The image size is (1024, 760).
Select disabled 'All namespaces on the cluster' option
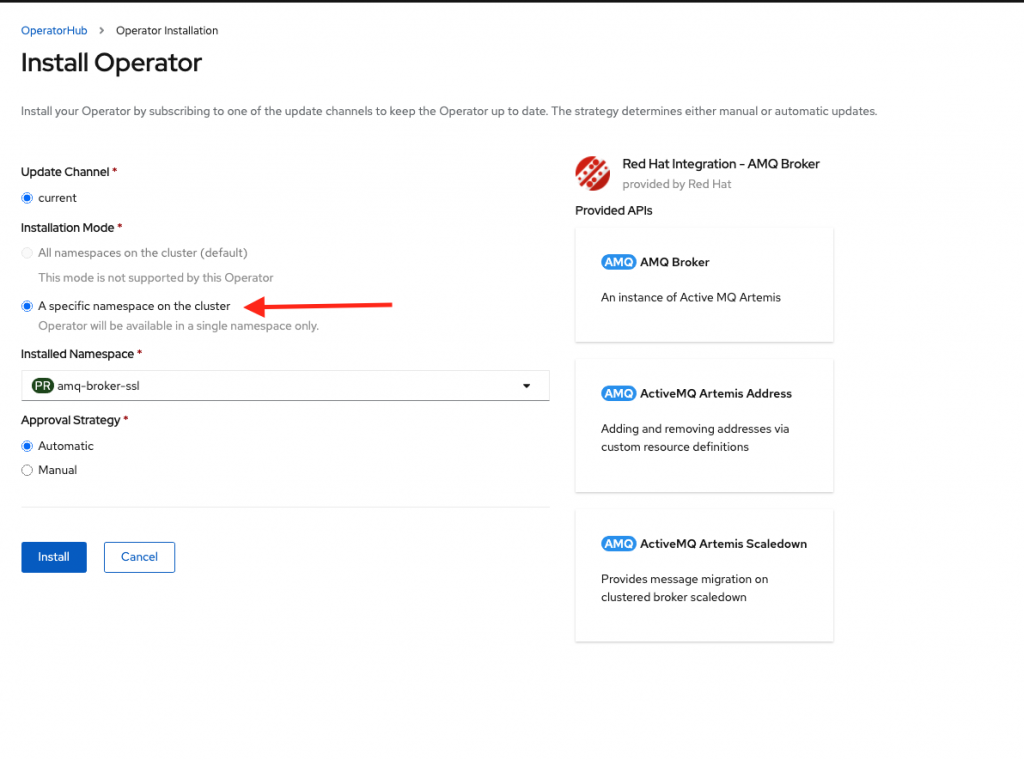pos(27,253)
